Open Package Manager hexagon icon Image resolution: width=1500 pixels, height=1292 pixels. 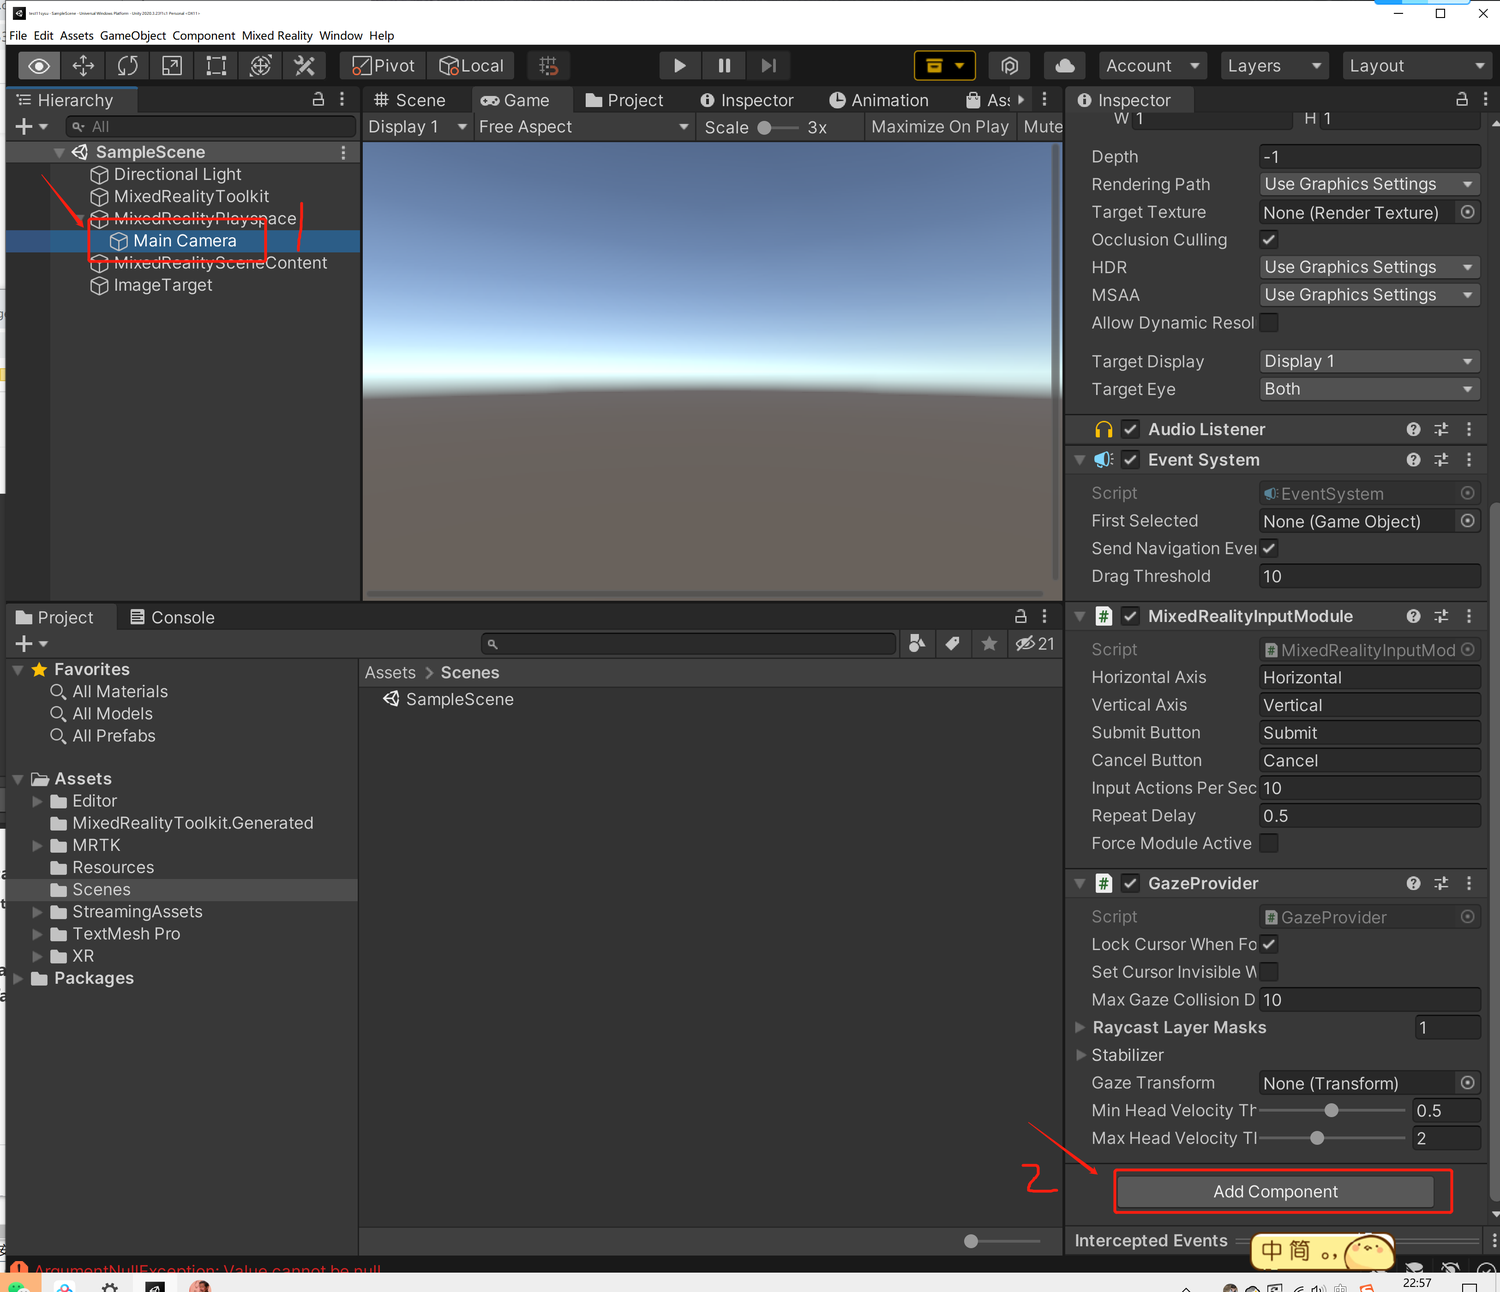(x=1010, y=66)
